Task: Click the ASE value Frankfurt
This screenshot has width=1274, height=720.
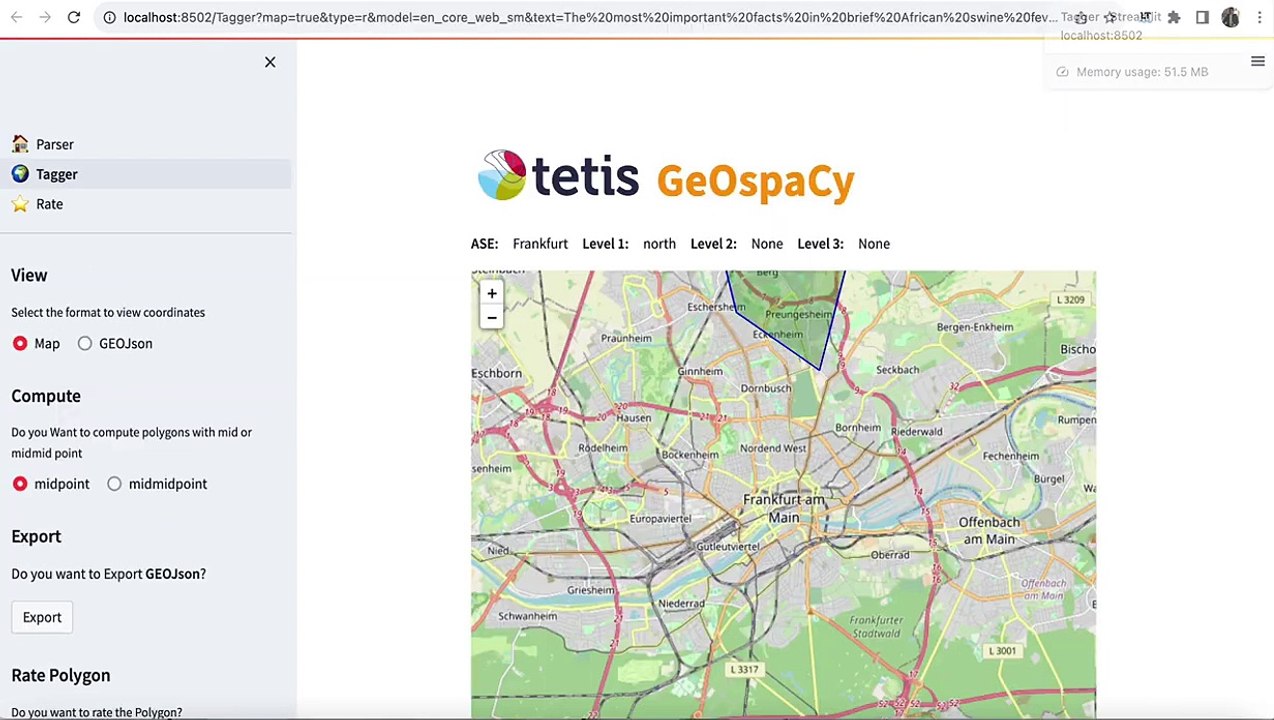Action: coord(540,244)
